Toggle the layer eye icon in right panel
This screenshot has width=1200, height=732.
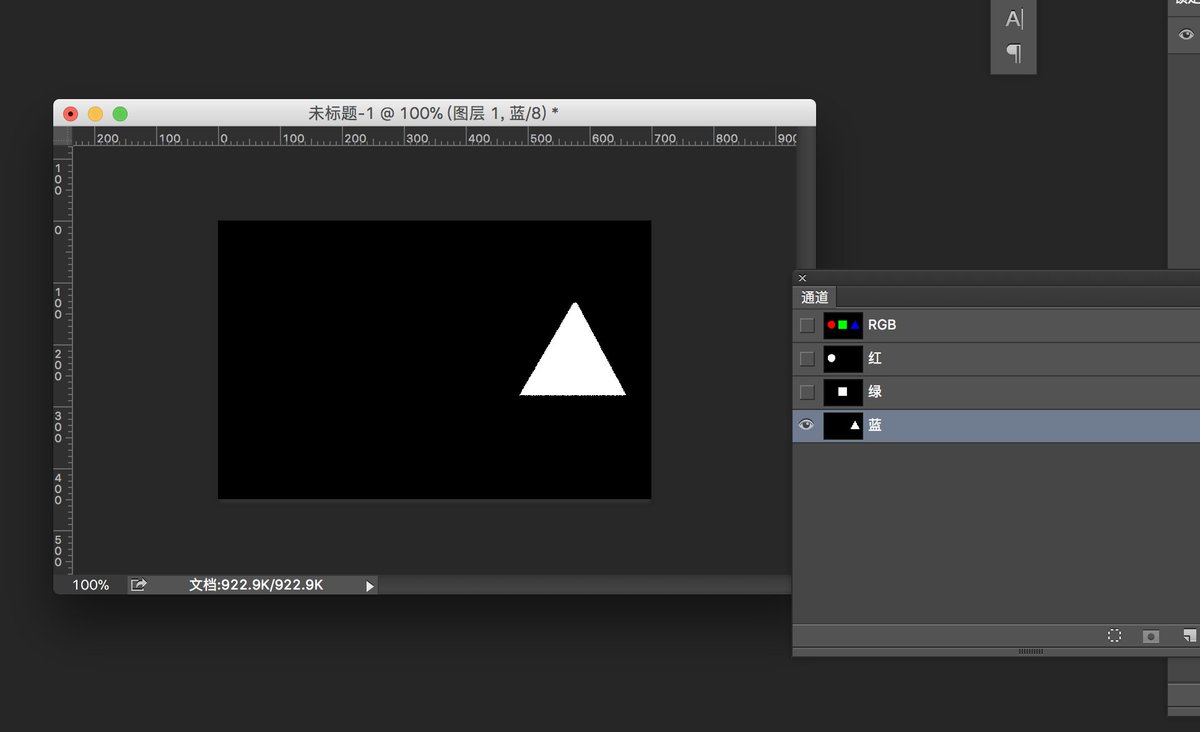tap(1186, 34)
